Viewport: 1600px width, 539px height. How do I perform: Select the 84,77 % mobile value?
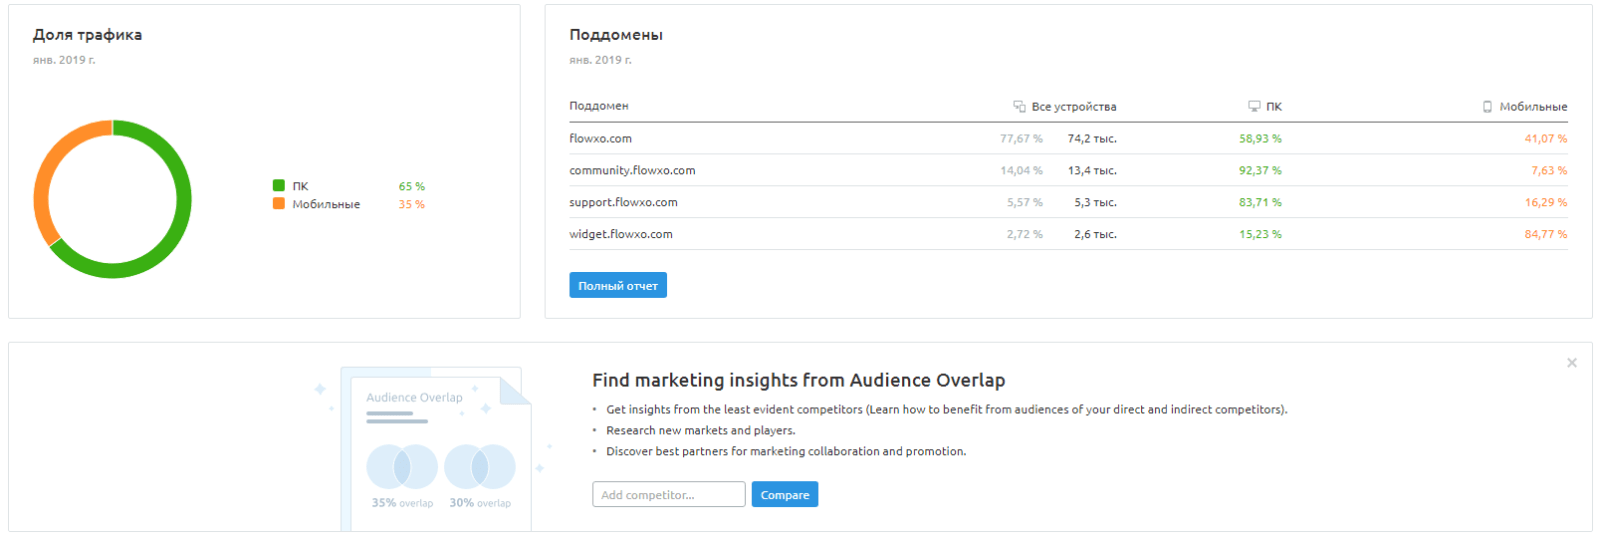(x=1546, y=234)
